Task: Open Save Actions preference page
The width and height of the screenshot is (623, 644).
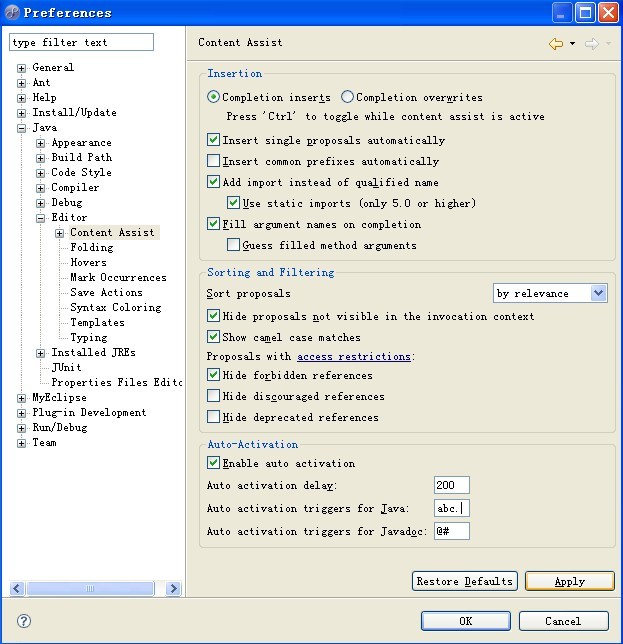Action: (106, 292)
